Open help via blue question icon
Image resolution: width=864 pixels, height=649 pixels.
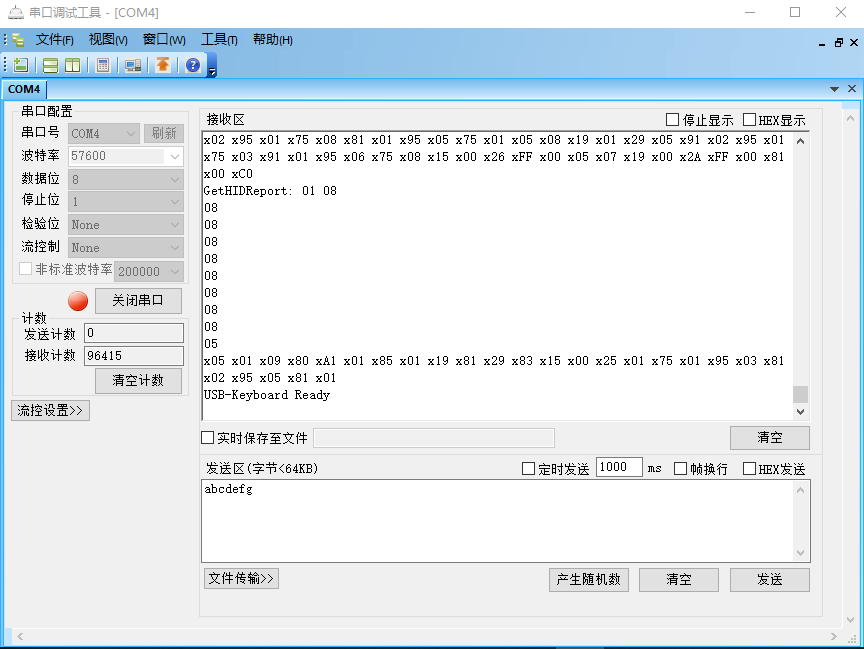click(x=193, y=65)
